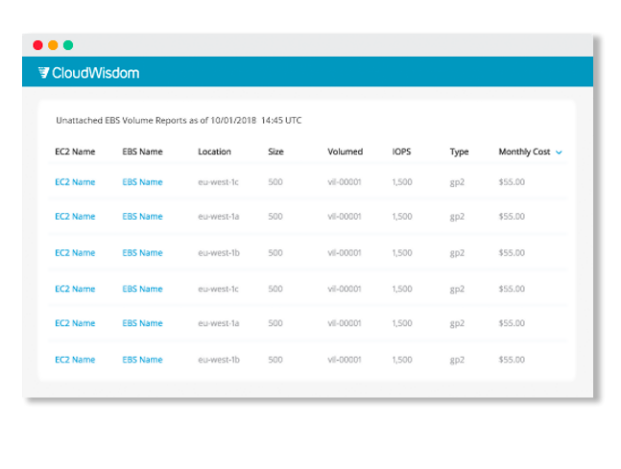Viewport: 621px width, 469px height.
Task: Sort by the Volumed column header
Action: [345, 152]
